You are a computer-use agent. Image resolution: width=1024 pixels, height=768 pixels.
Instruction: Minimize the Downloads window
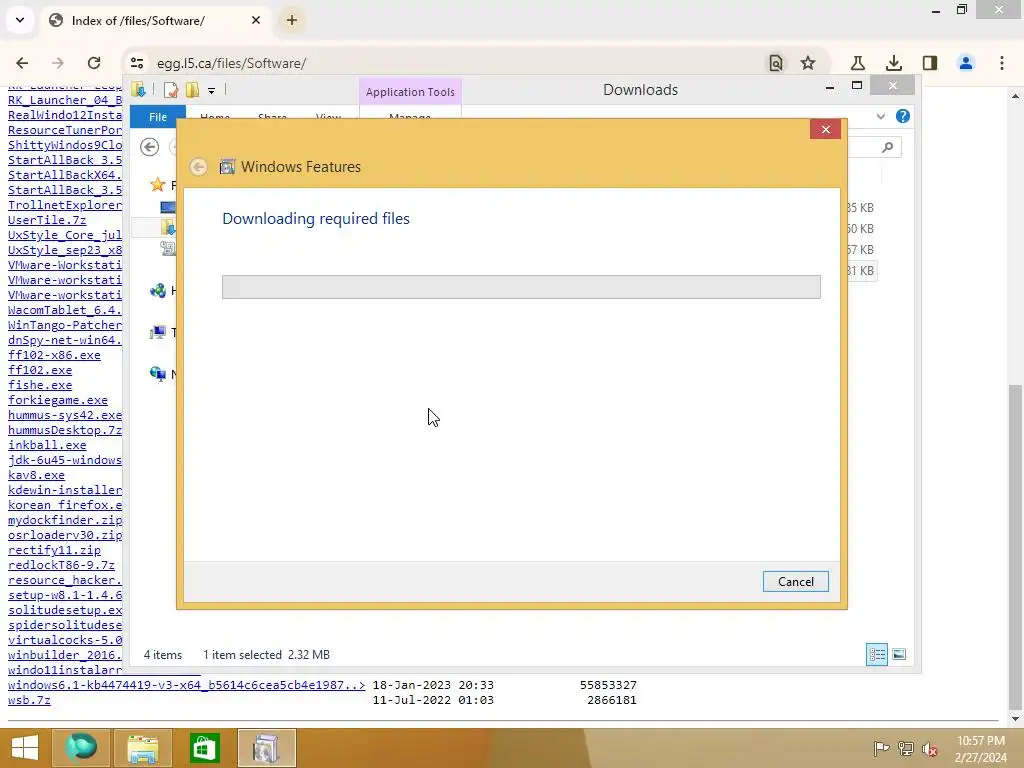pyautogui.click(x=829, y=87)
